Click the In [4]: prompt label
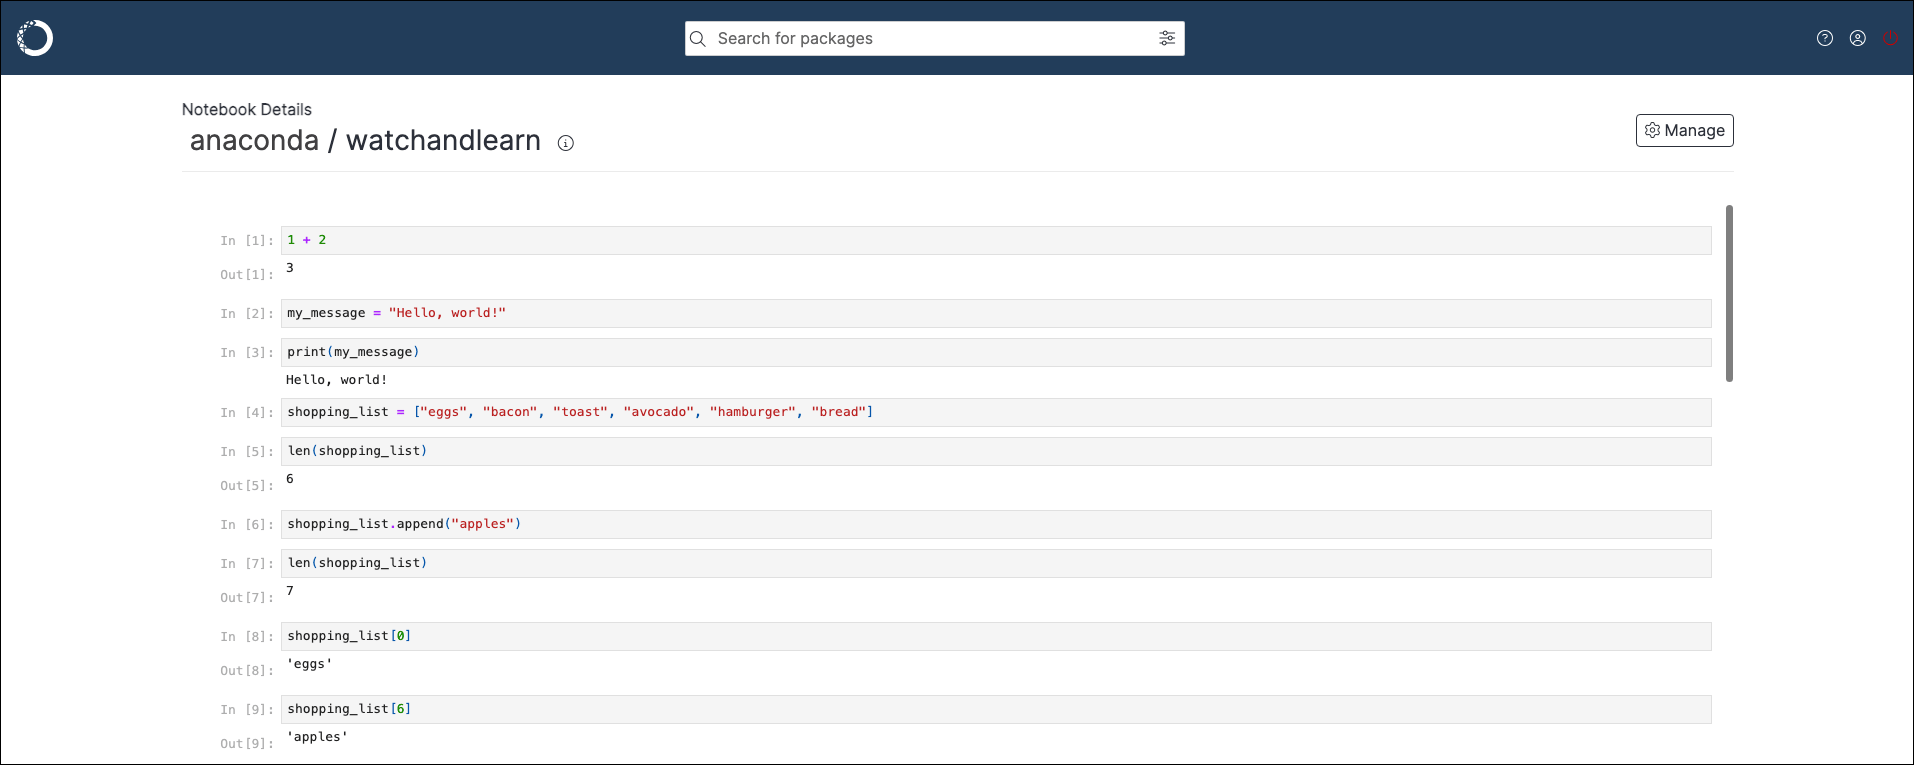Screen dimensions: 1914x765 247,413
